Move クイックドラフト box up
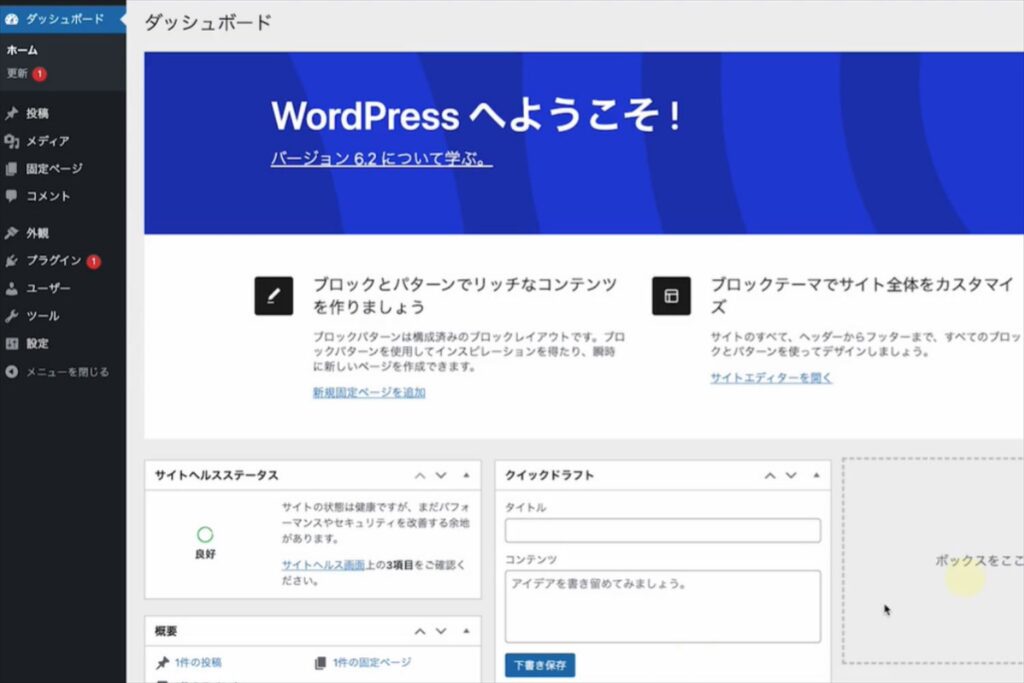 coord(770,476)
